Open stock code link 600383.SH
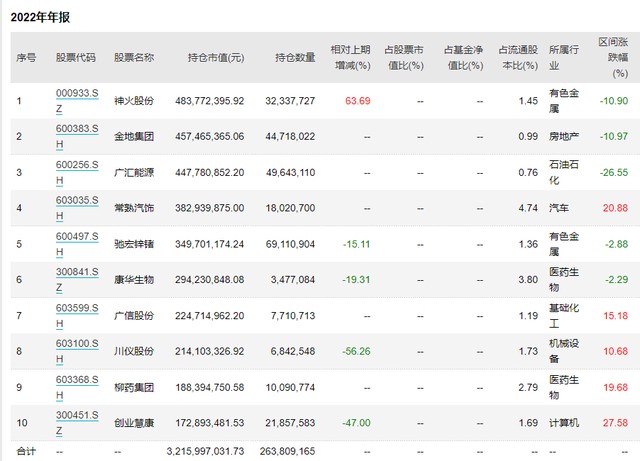Image resolution: width=640 pixels, height=461 pixels. (x=77, y=130)
